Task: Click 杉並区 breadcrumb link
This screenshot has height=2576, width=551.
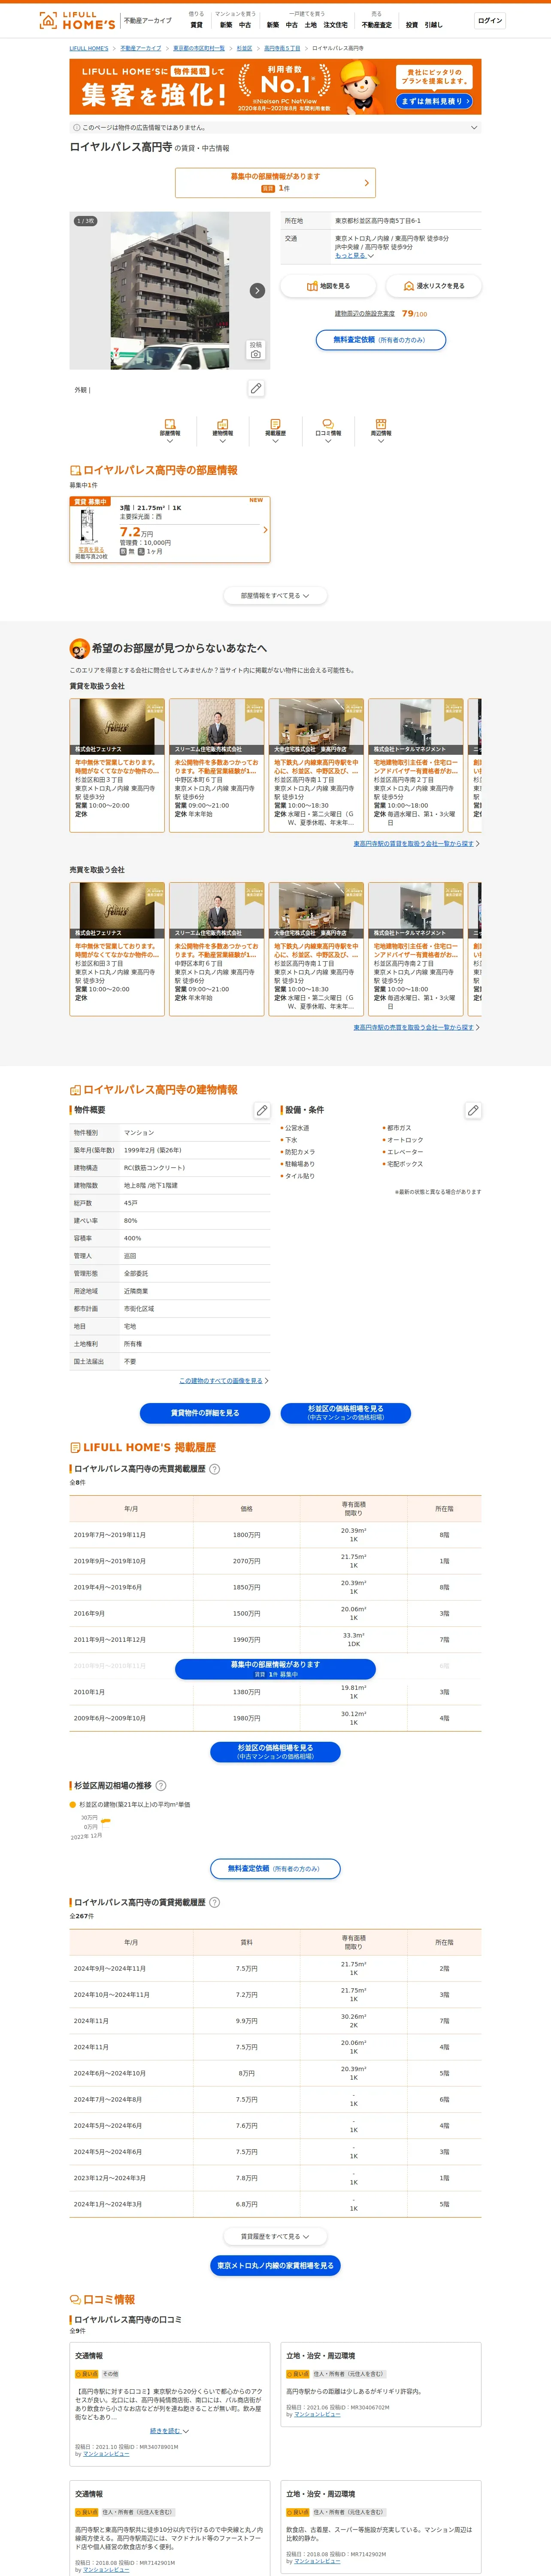Action: tap(244, 48)
